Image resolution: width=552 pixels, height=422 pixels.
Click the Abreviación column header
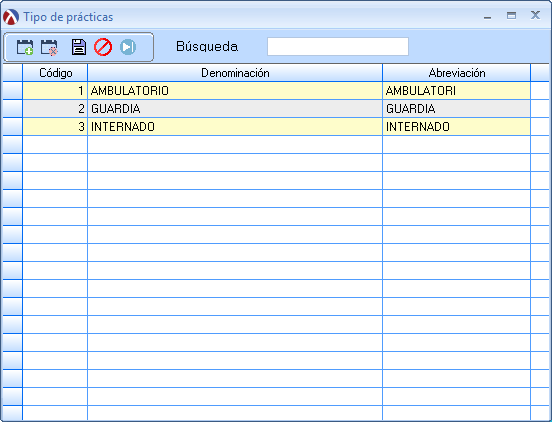click(x=457, y=73)
